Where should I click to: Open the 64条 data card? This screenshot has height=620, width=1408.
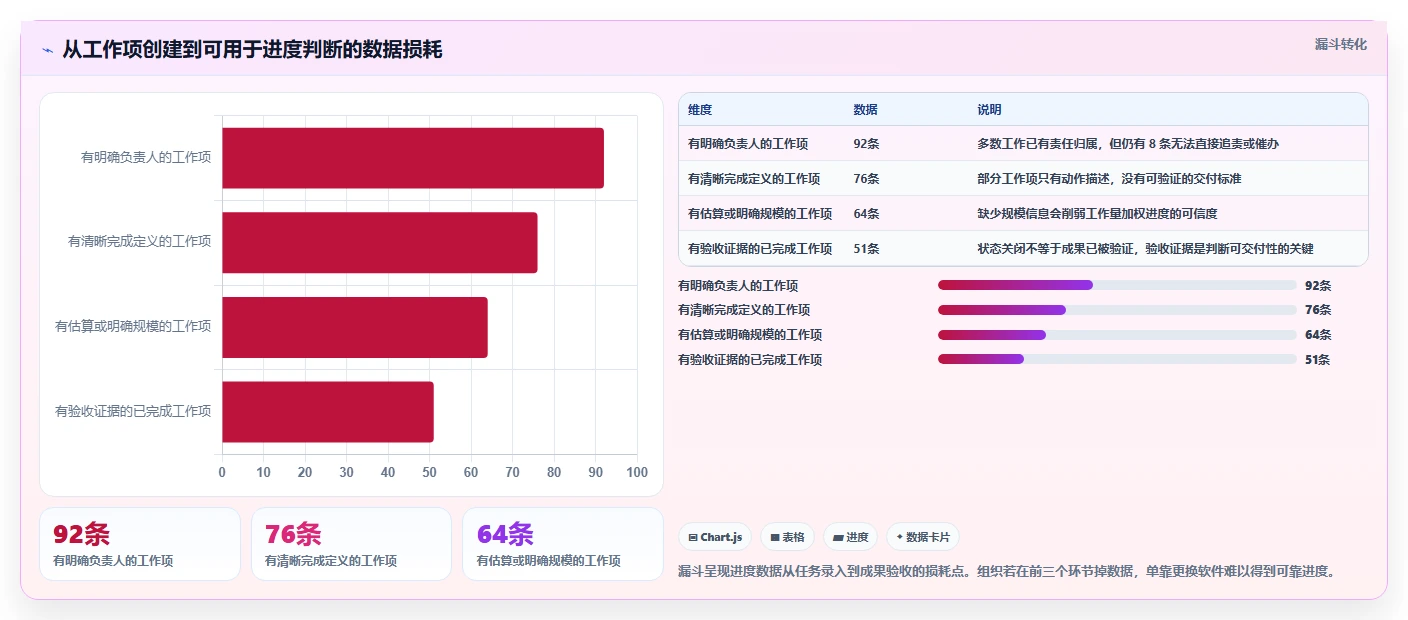(x=563, y=544)
